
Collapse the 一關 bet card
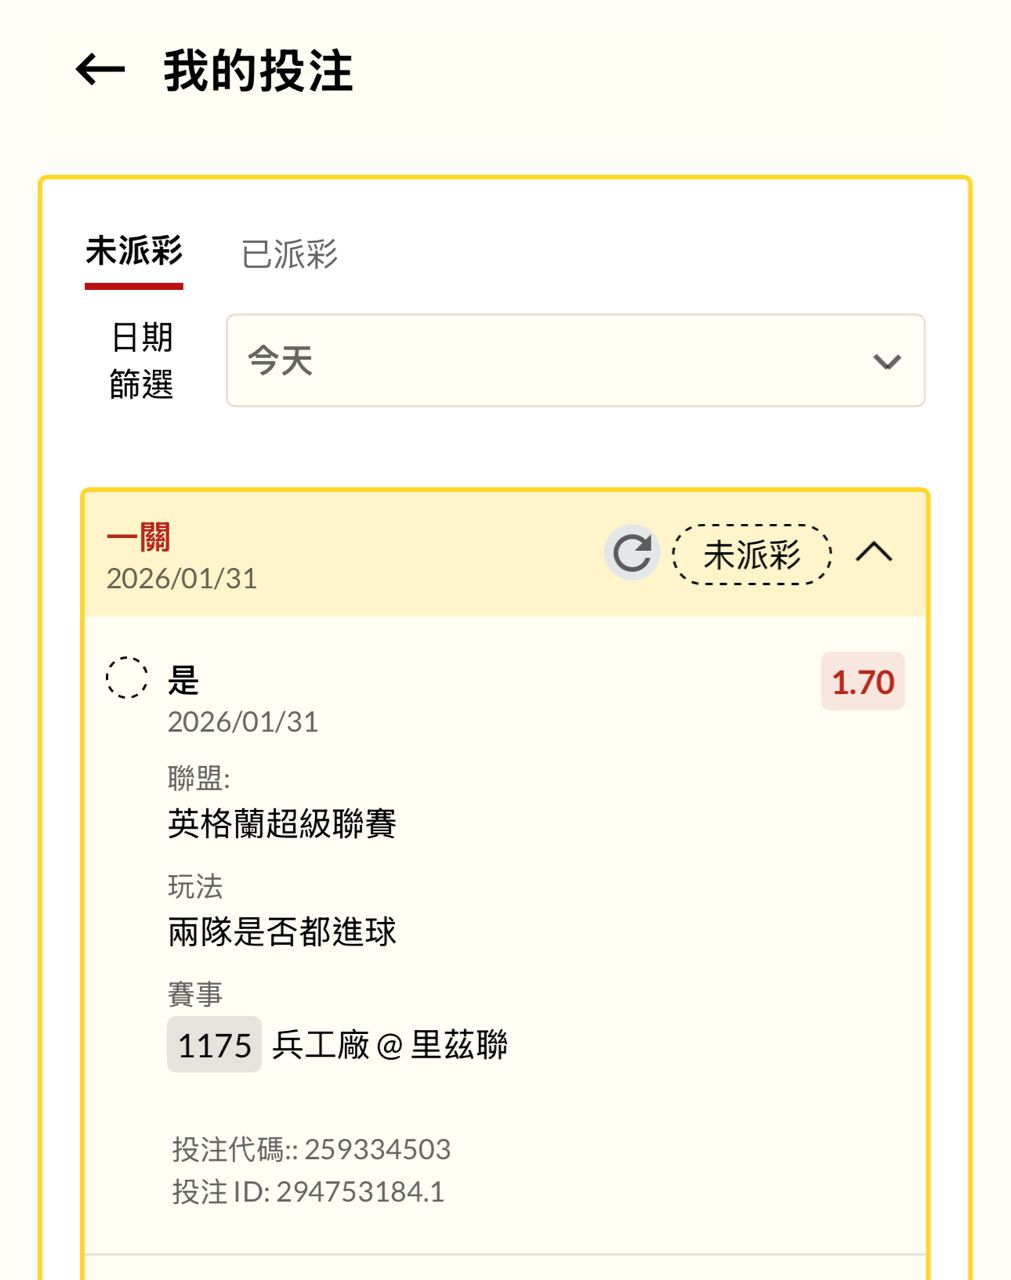[874, 552]
